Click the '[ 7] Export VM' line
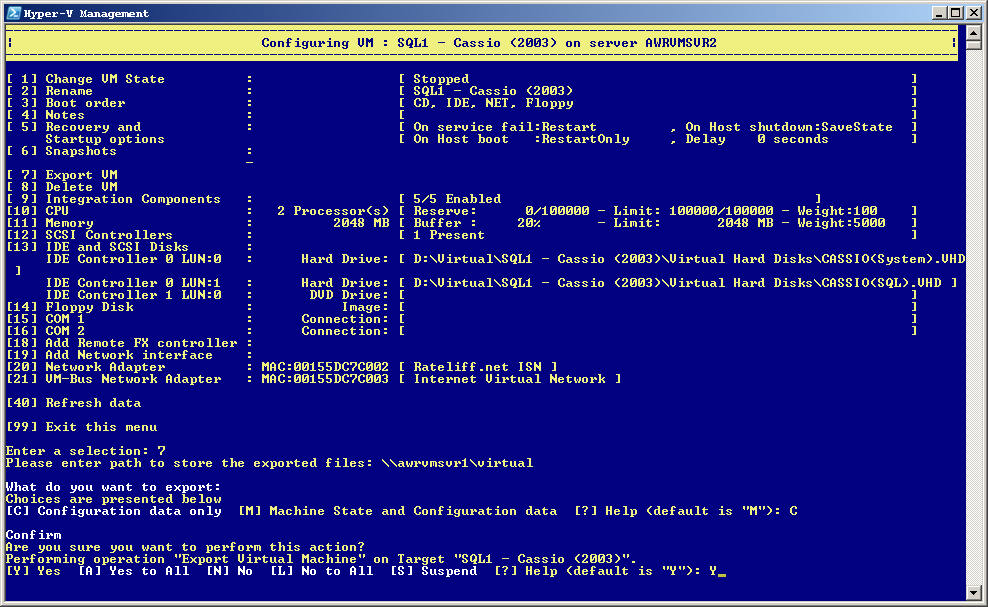The width and height of the screenshot is (988, 607). (62, 175)
